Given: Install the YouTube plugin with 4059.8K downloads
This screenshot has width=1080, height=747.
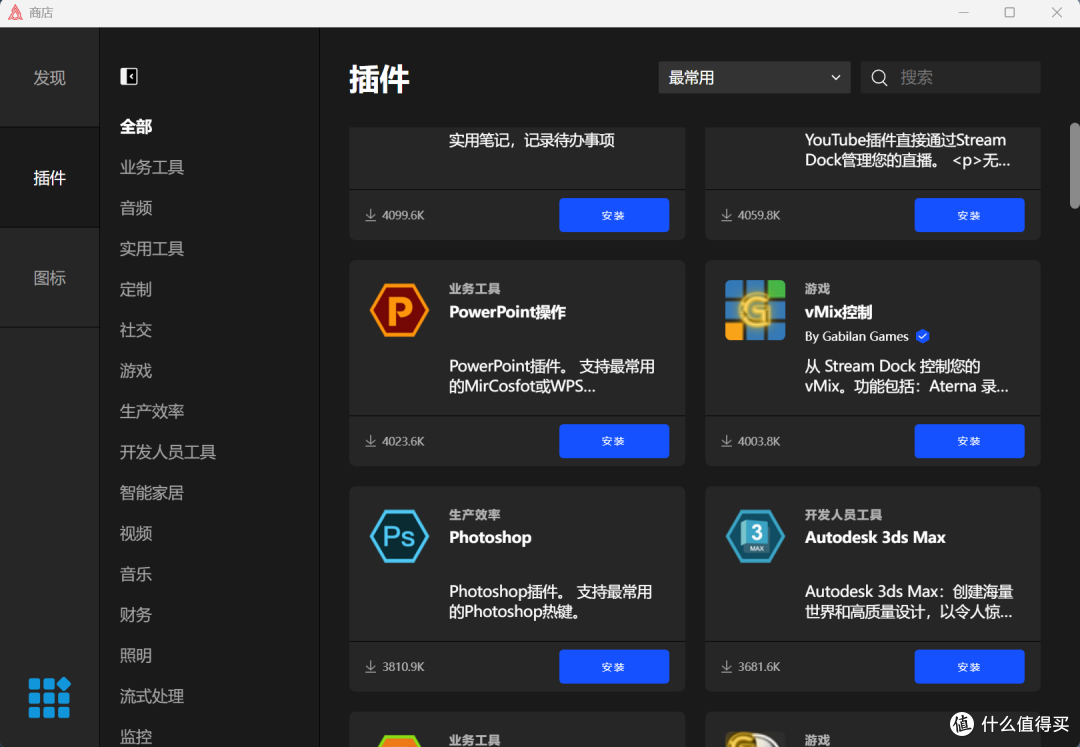Looking at the screenshot, I should pyautogui.click(x=969, y=215).
